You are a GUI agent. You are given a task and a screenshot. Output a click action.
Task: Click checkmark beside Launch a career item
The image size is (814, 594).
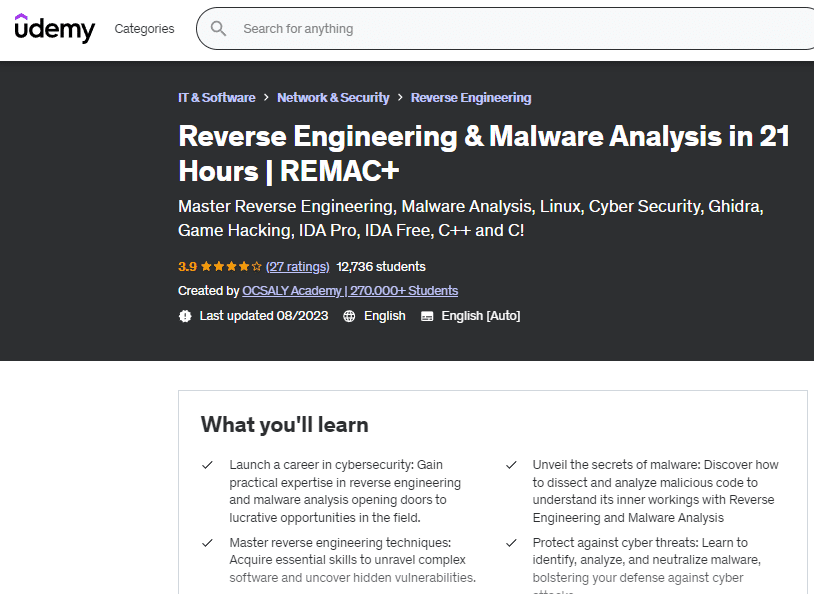[207, 465]
